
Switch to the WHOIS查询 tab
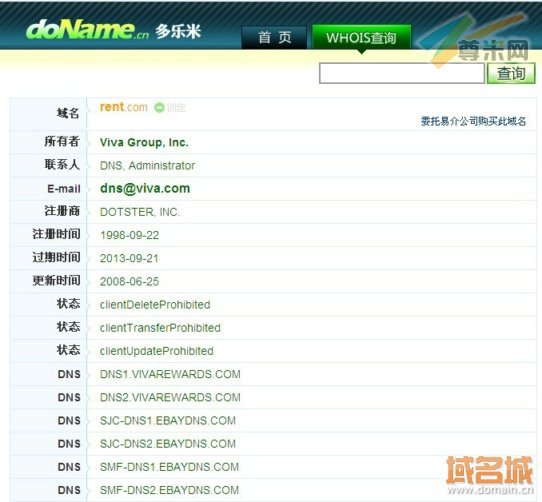361,37
